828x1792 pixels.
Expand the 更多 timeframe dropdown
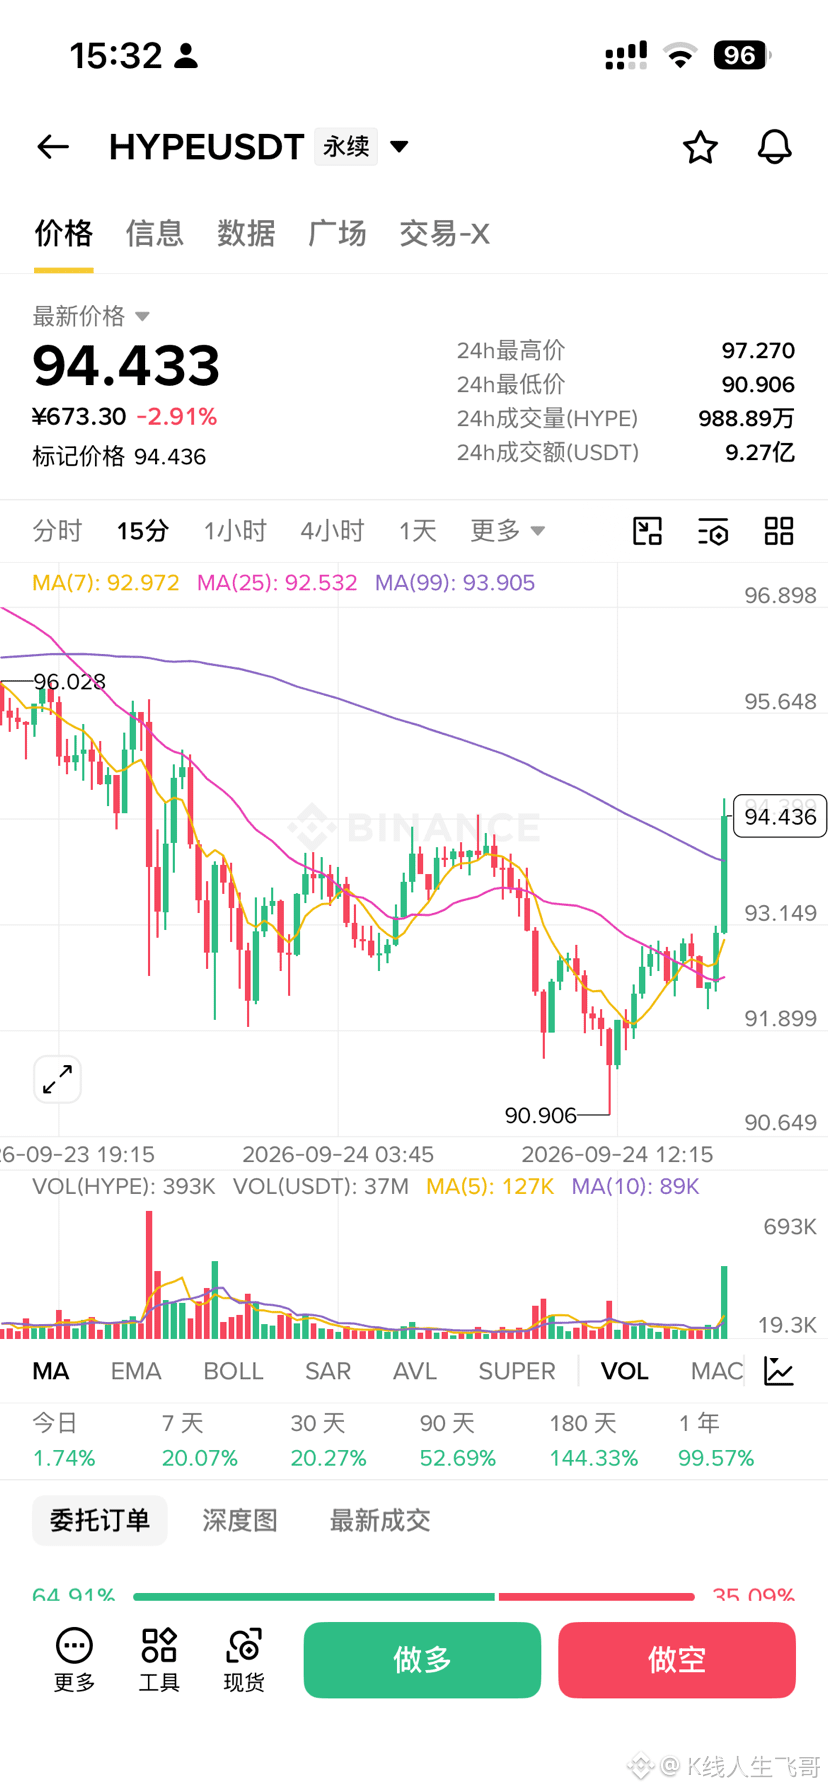coord(508,531)
